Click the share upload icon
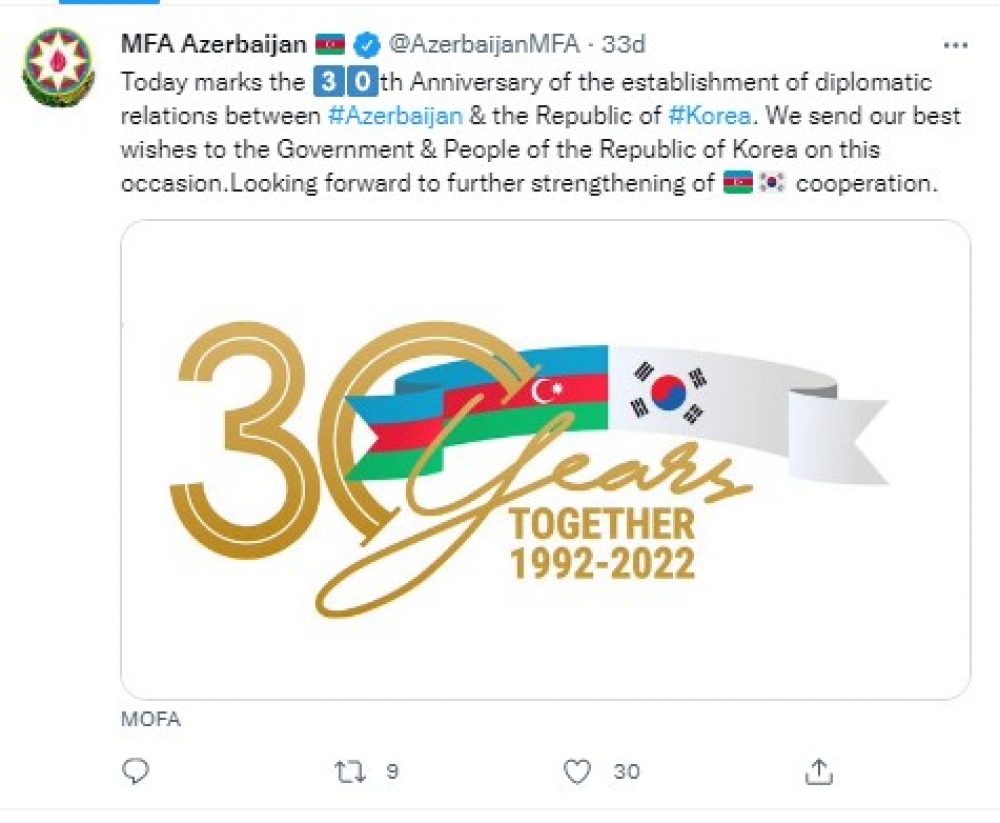 (819, 770)
